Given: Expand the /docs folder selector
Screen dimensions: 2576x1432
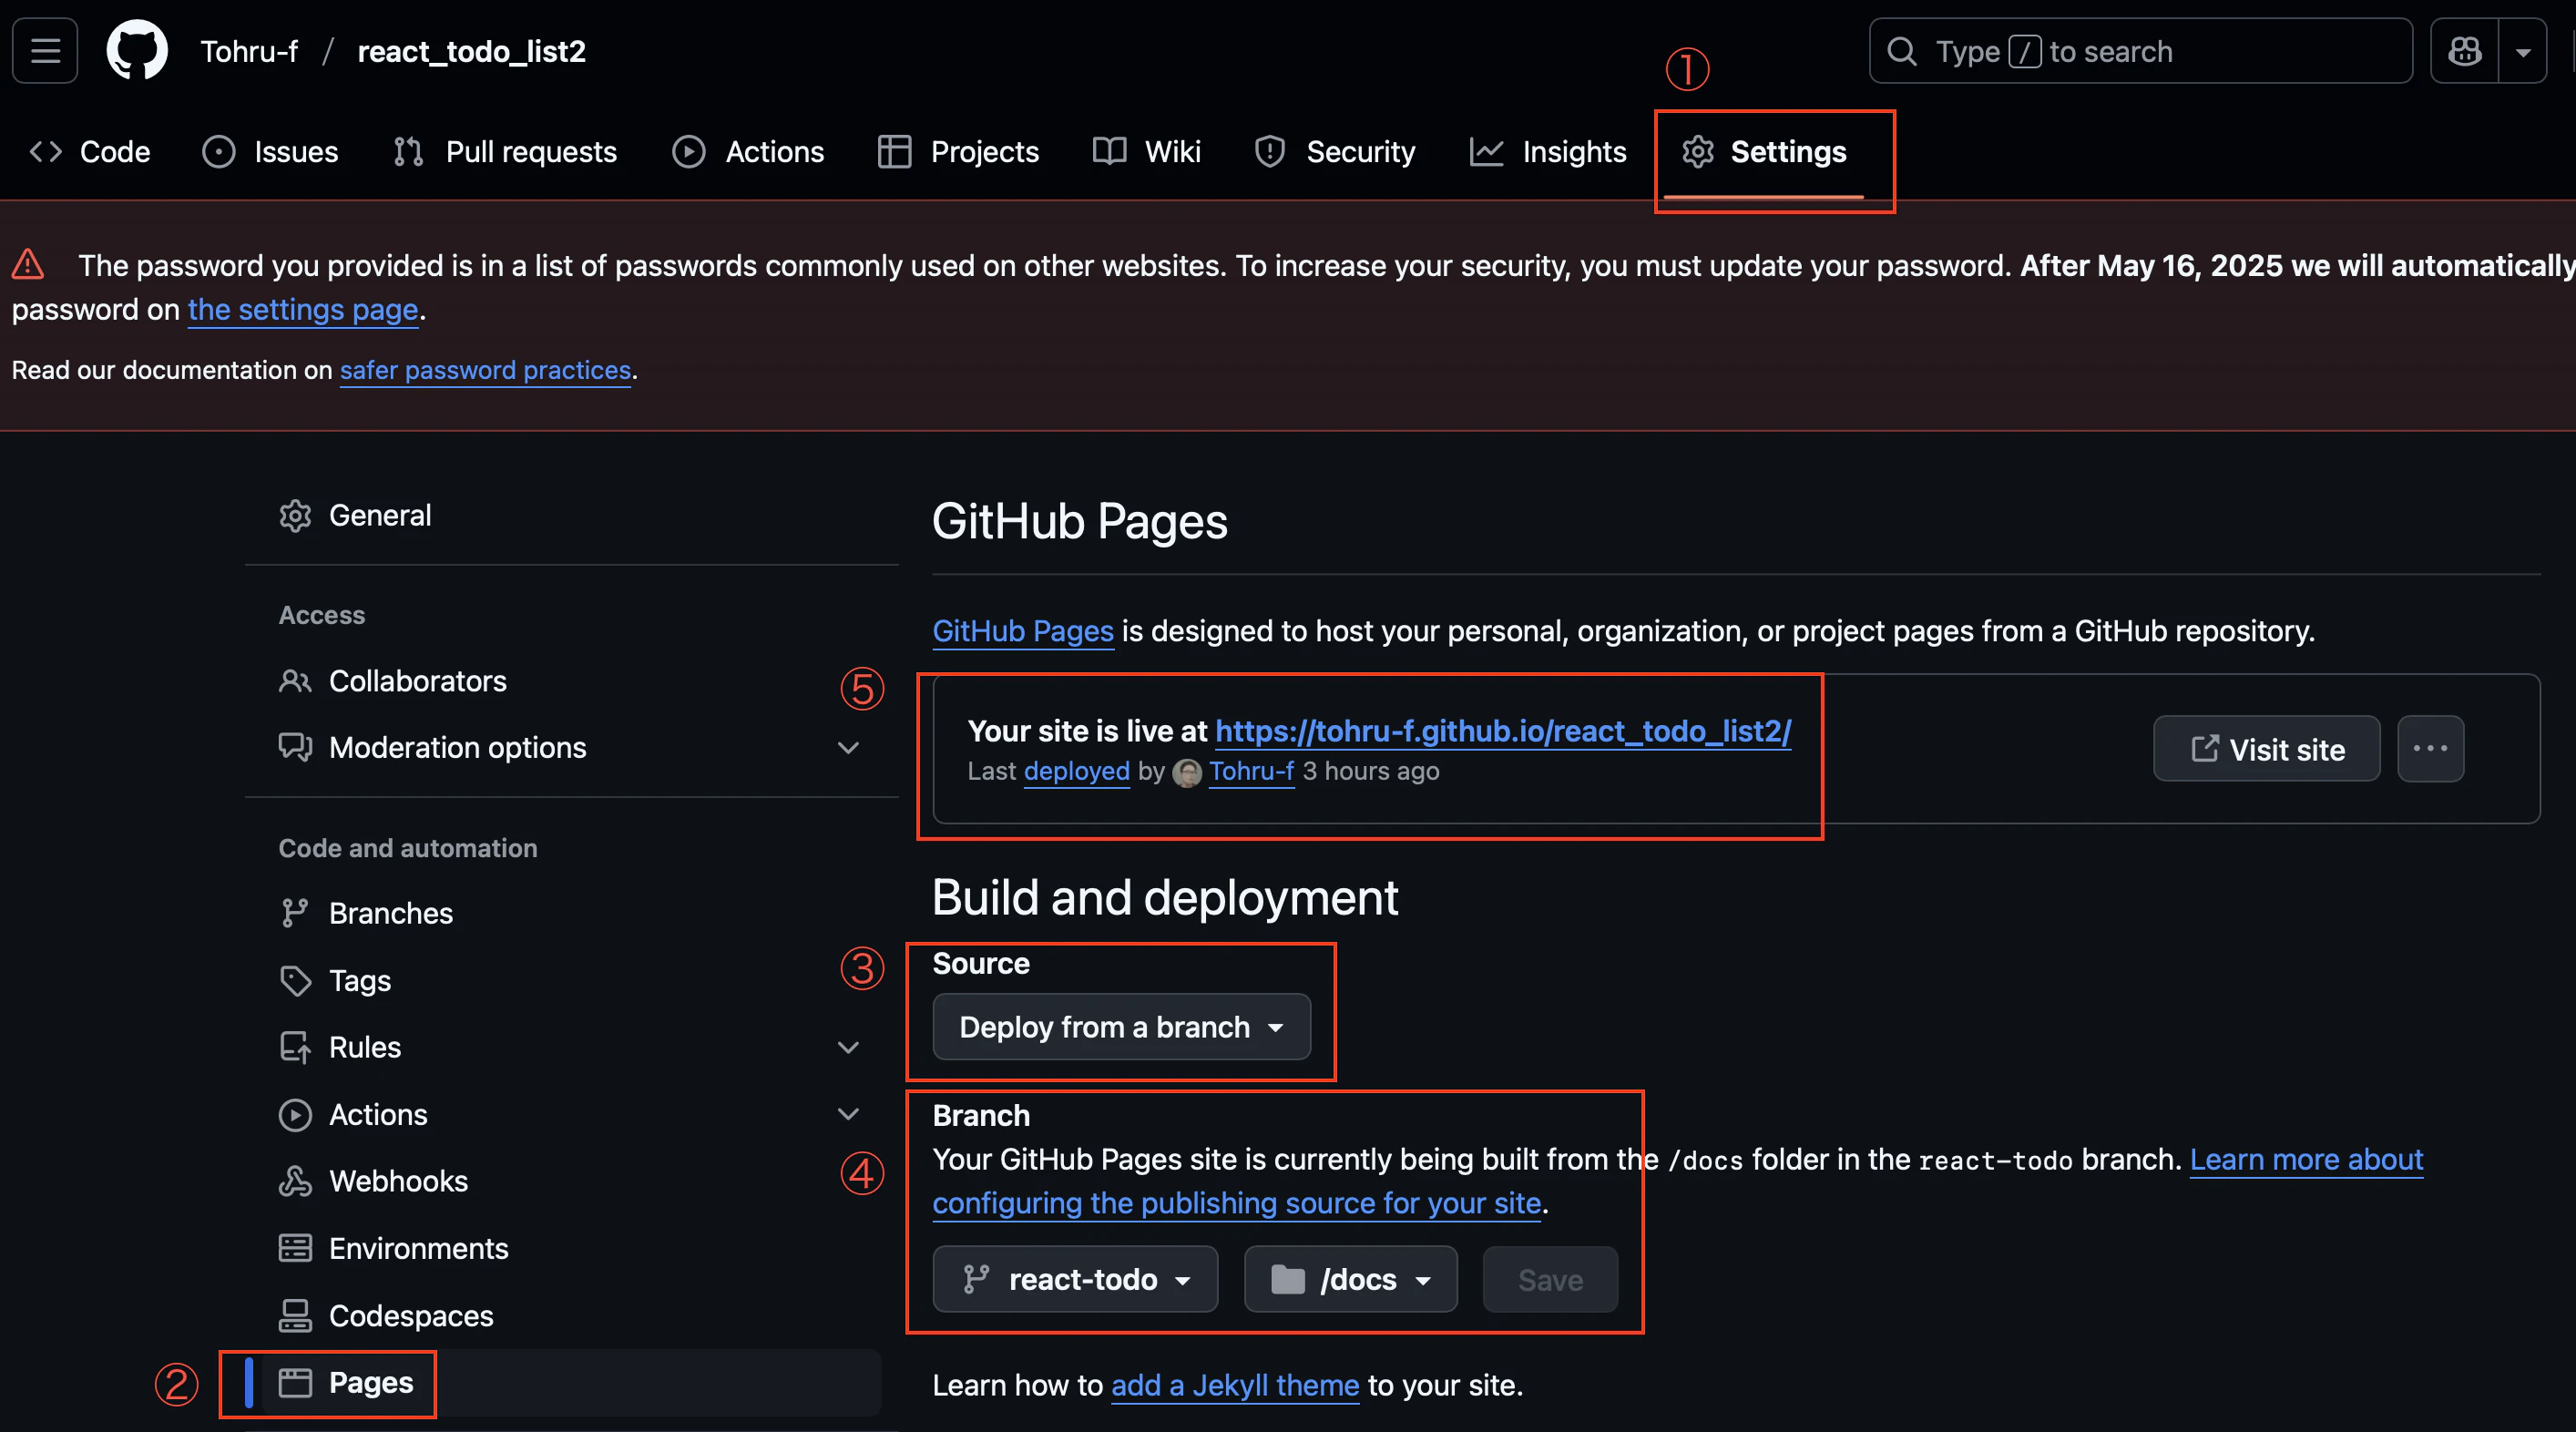Looking at the screenshot, I should 1349,1279.
